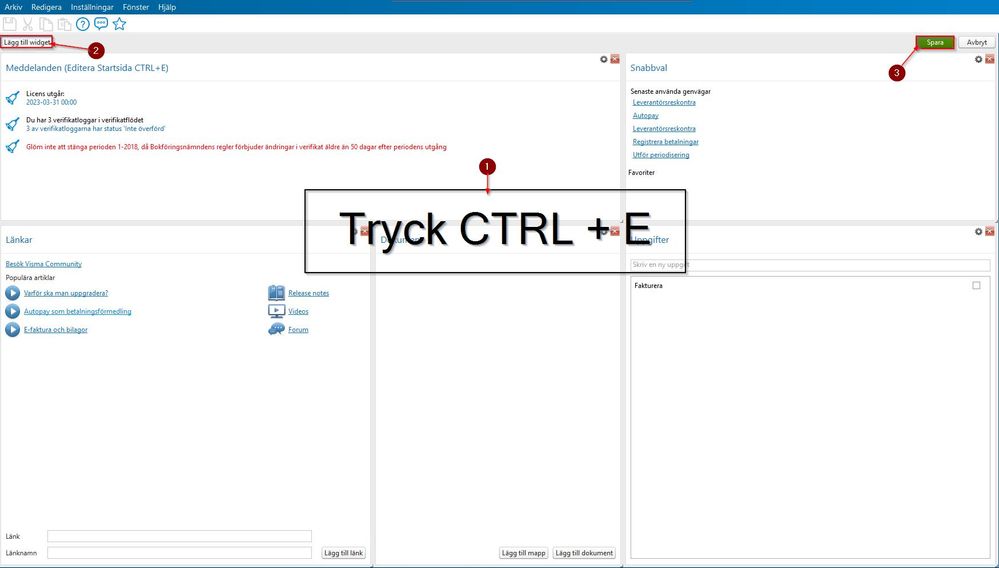Click the Länknamn input field

(x=179, y=553)
